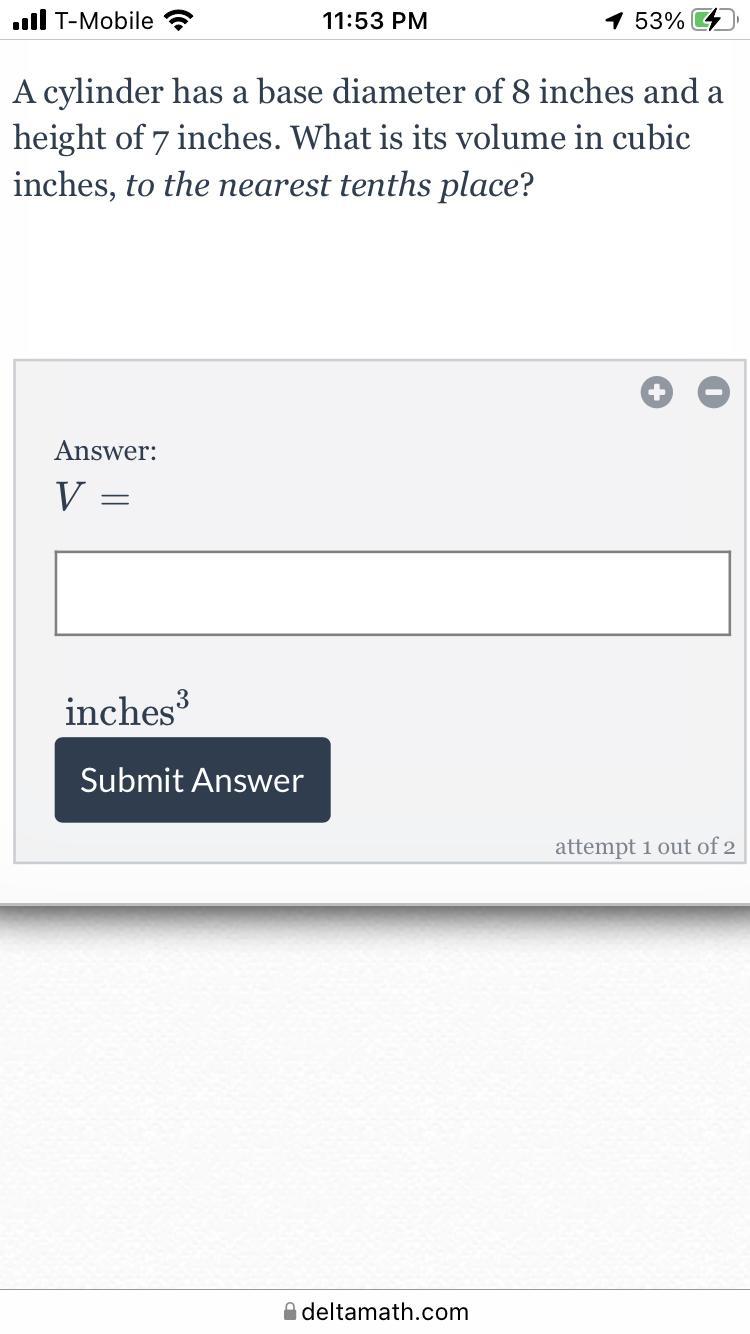Click the plus icon to enlarge text
The width and height of the screenshot is (750, 1334).
coord(656,393)
